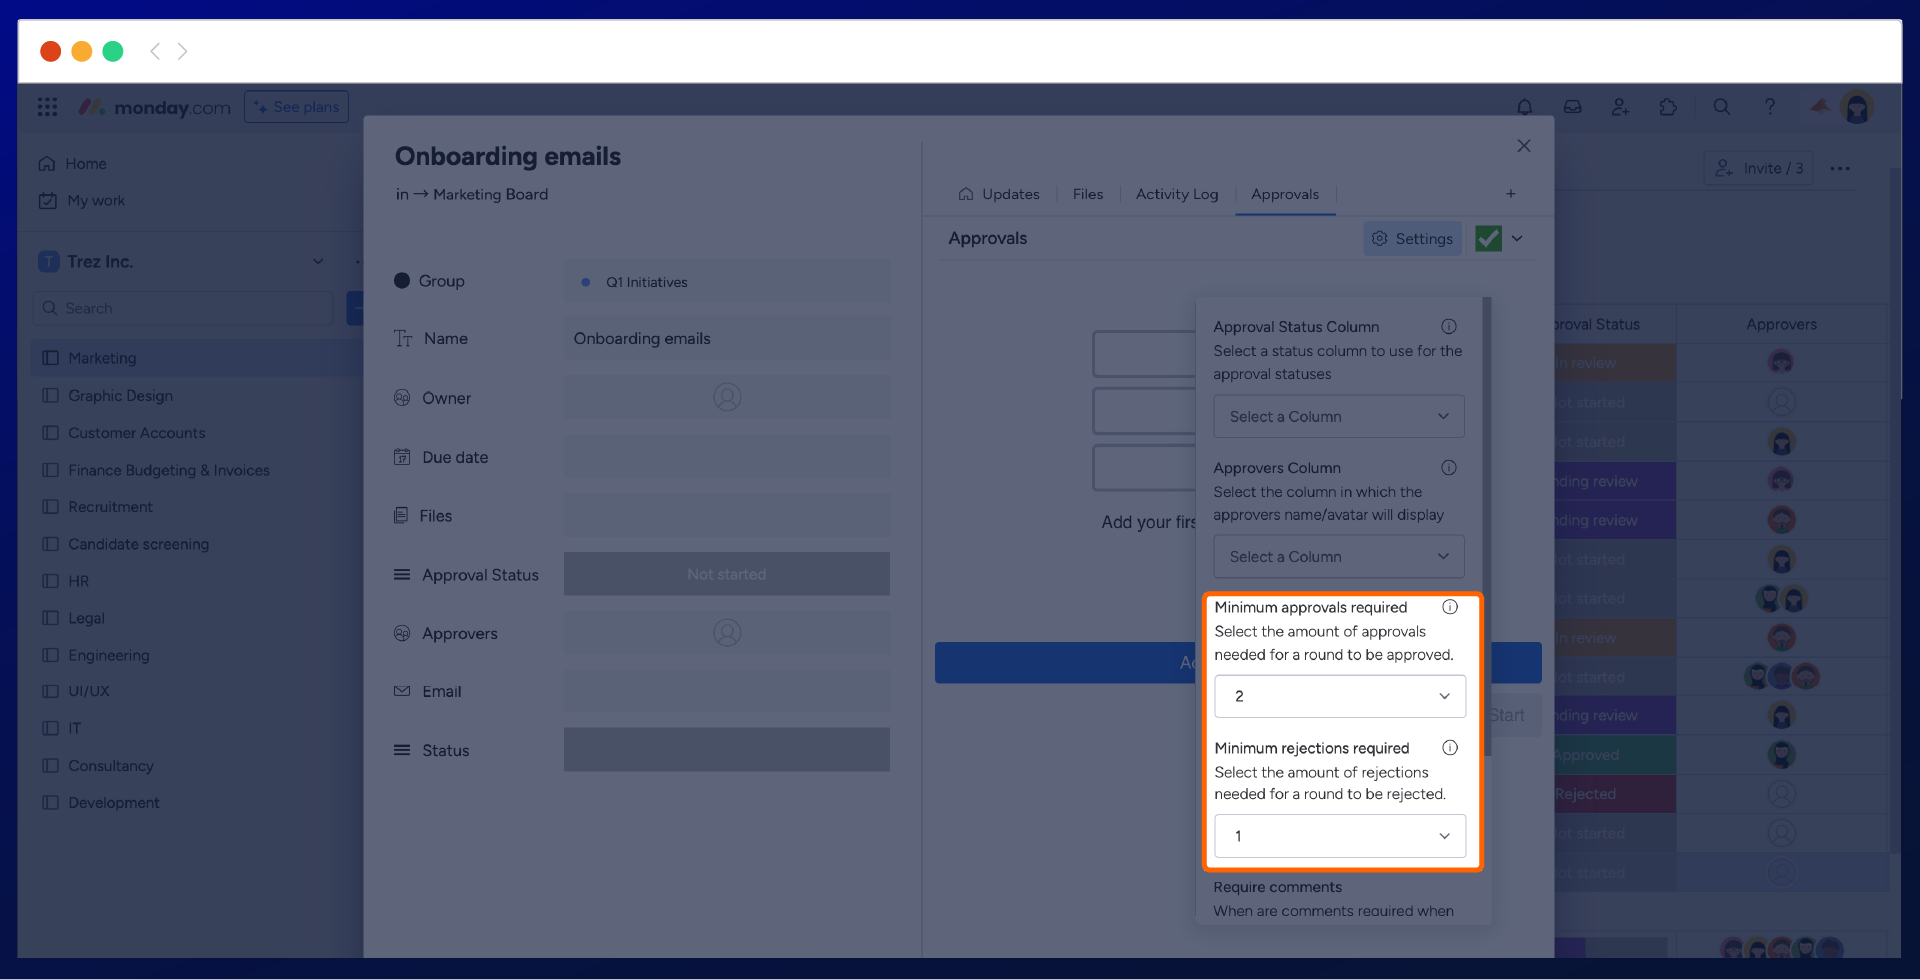Image resolution: width=1920 pixels, height=980 pixels.
Task: Expand Minimum approvals required dropdown showing 2
Action: coord(1339,696)
